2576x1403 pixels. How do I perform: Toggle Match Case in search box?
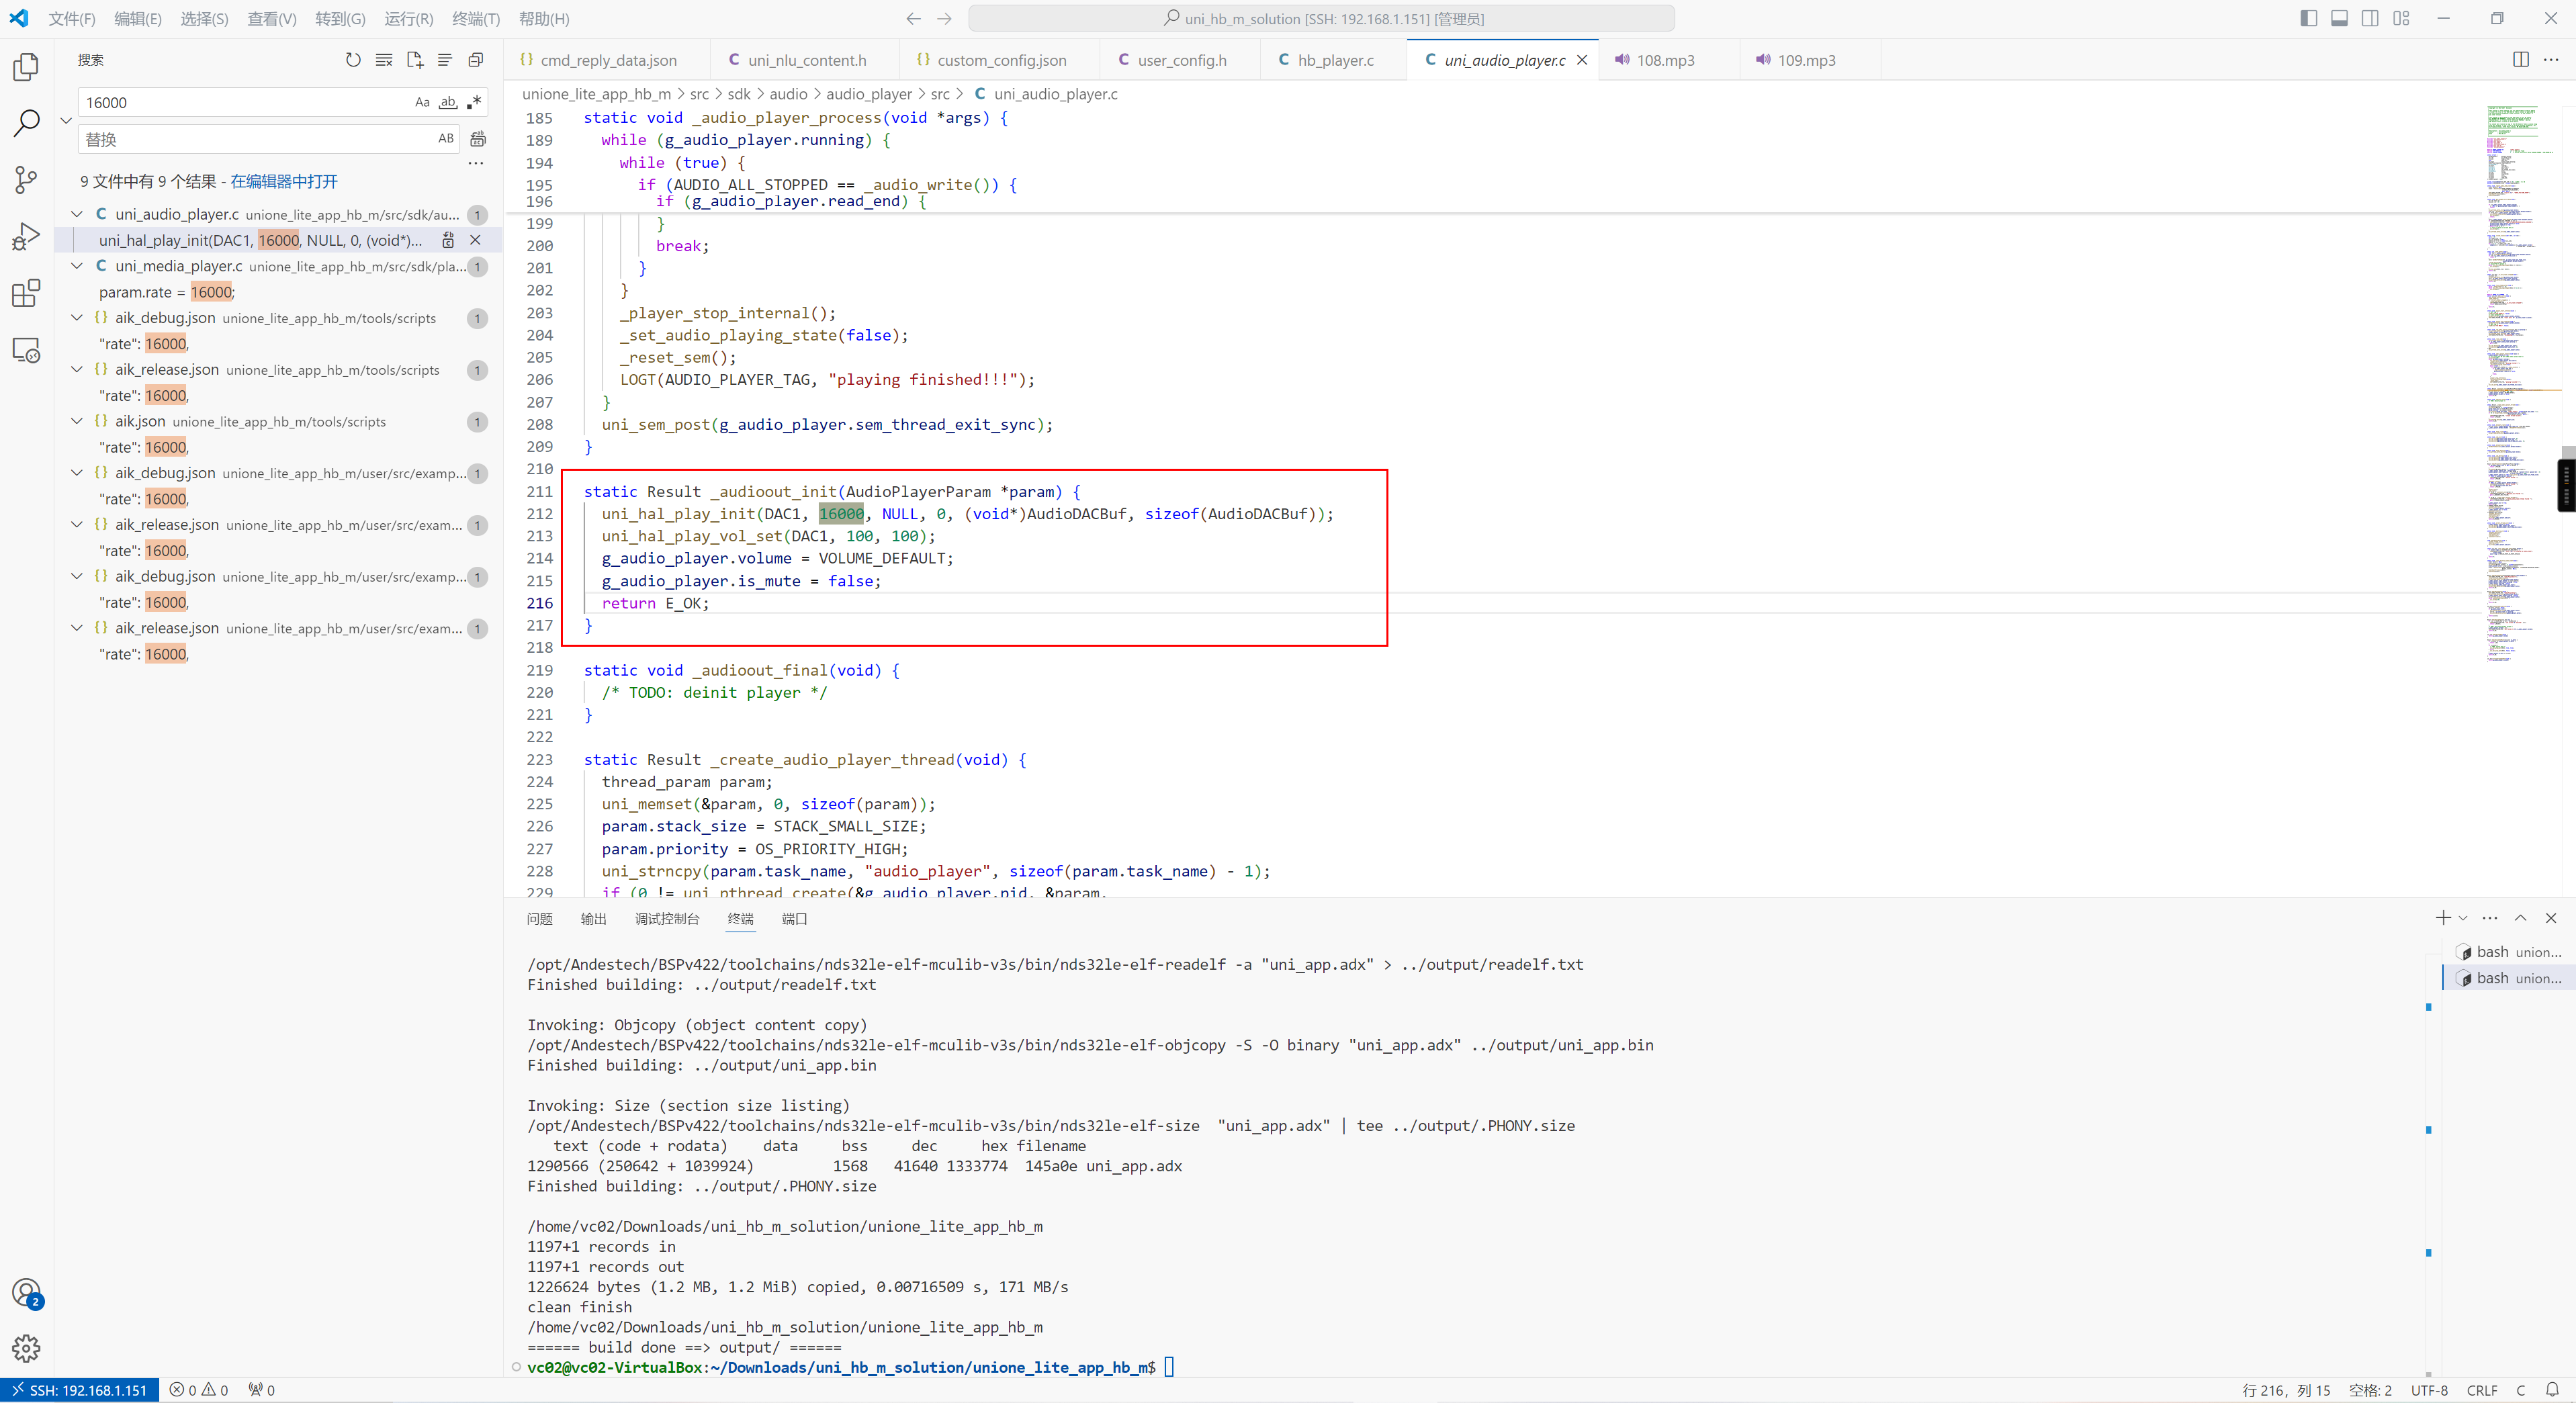pos(422,102)
